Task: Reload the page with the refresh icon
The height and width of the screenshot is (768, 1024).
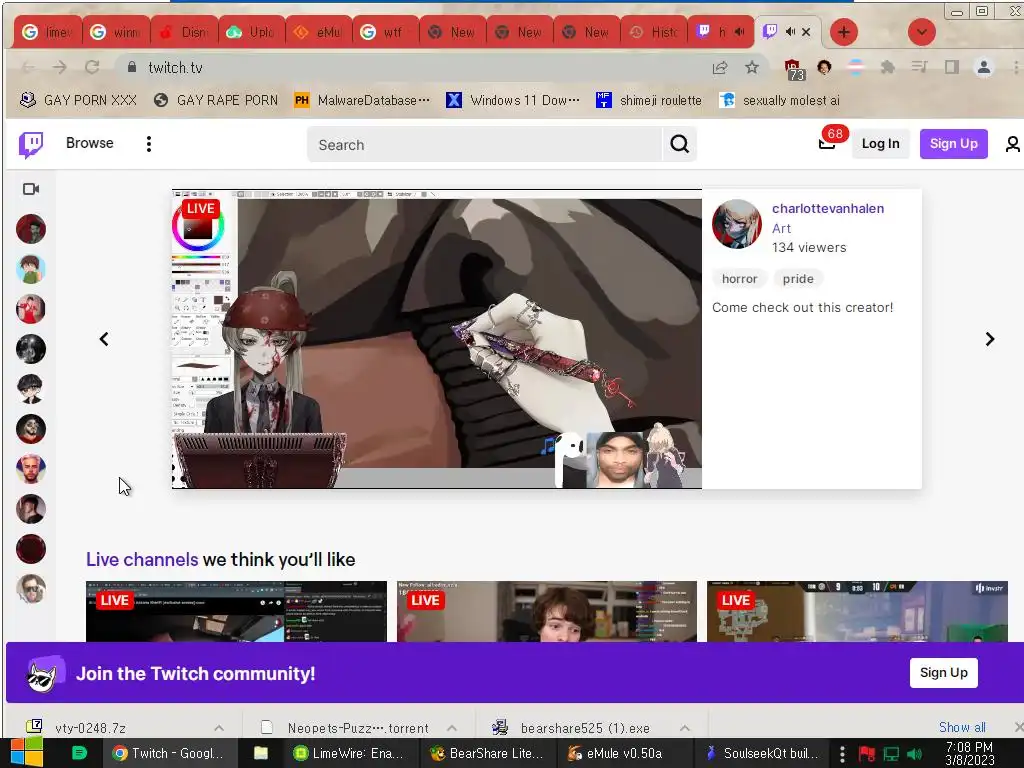Action: [92, 67]
